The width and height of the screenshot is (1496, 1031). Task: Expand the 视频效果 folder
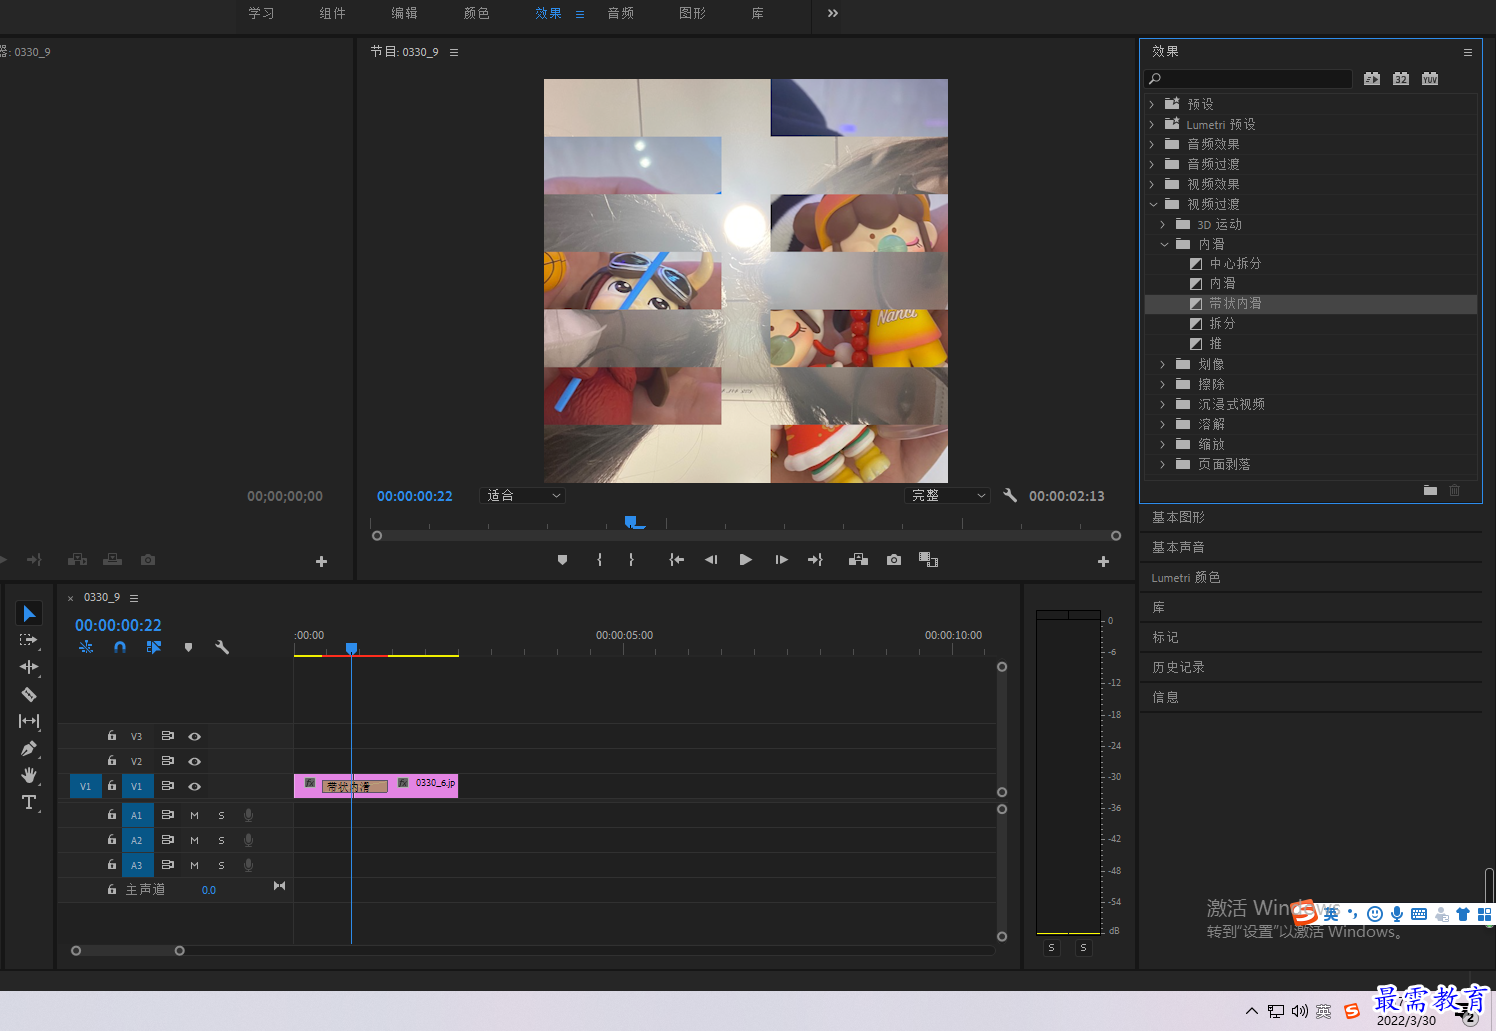pyautogui.click(x=1152, y=184)
